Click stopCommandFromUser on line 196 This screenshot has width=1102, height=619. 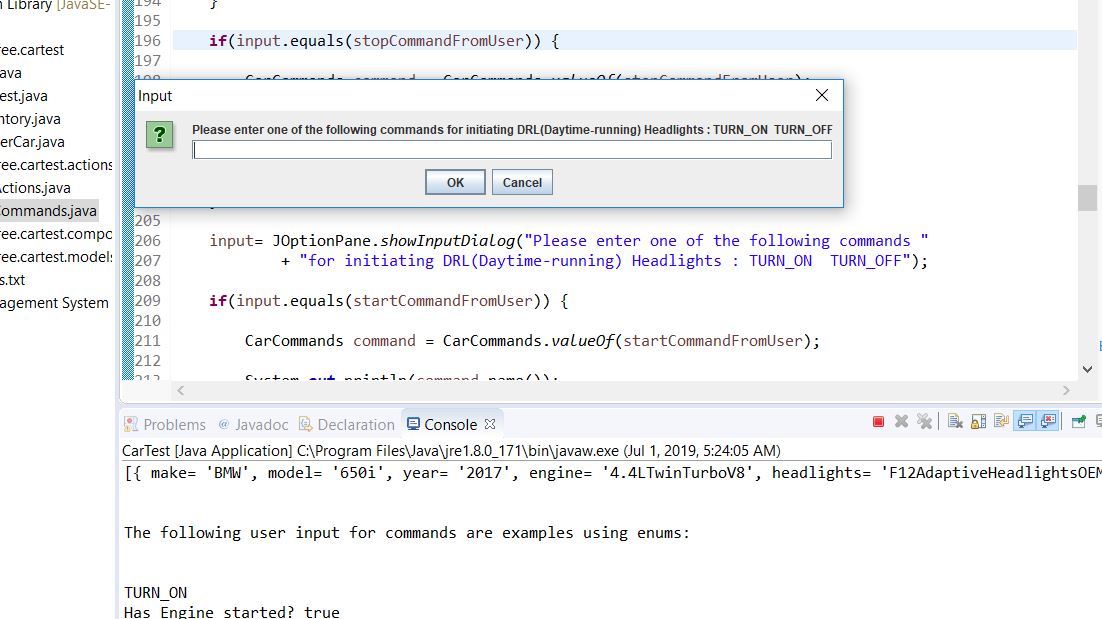pos(439,41)
